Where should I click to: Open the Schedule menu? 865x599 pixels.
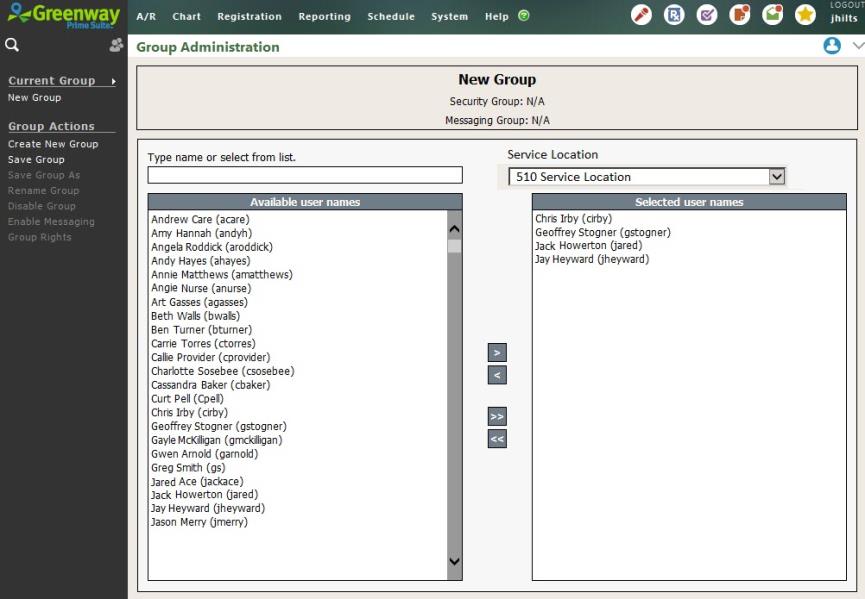[x=390, y=16]
